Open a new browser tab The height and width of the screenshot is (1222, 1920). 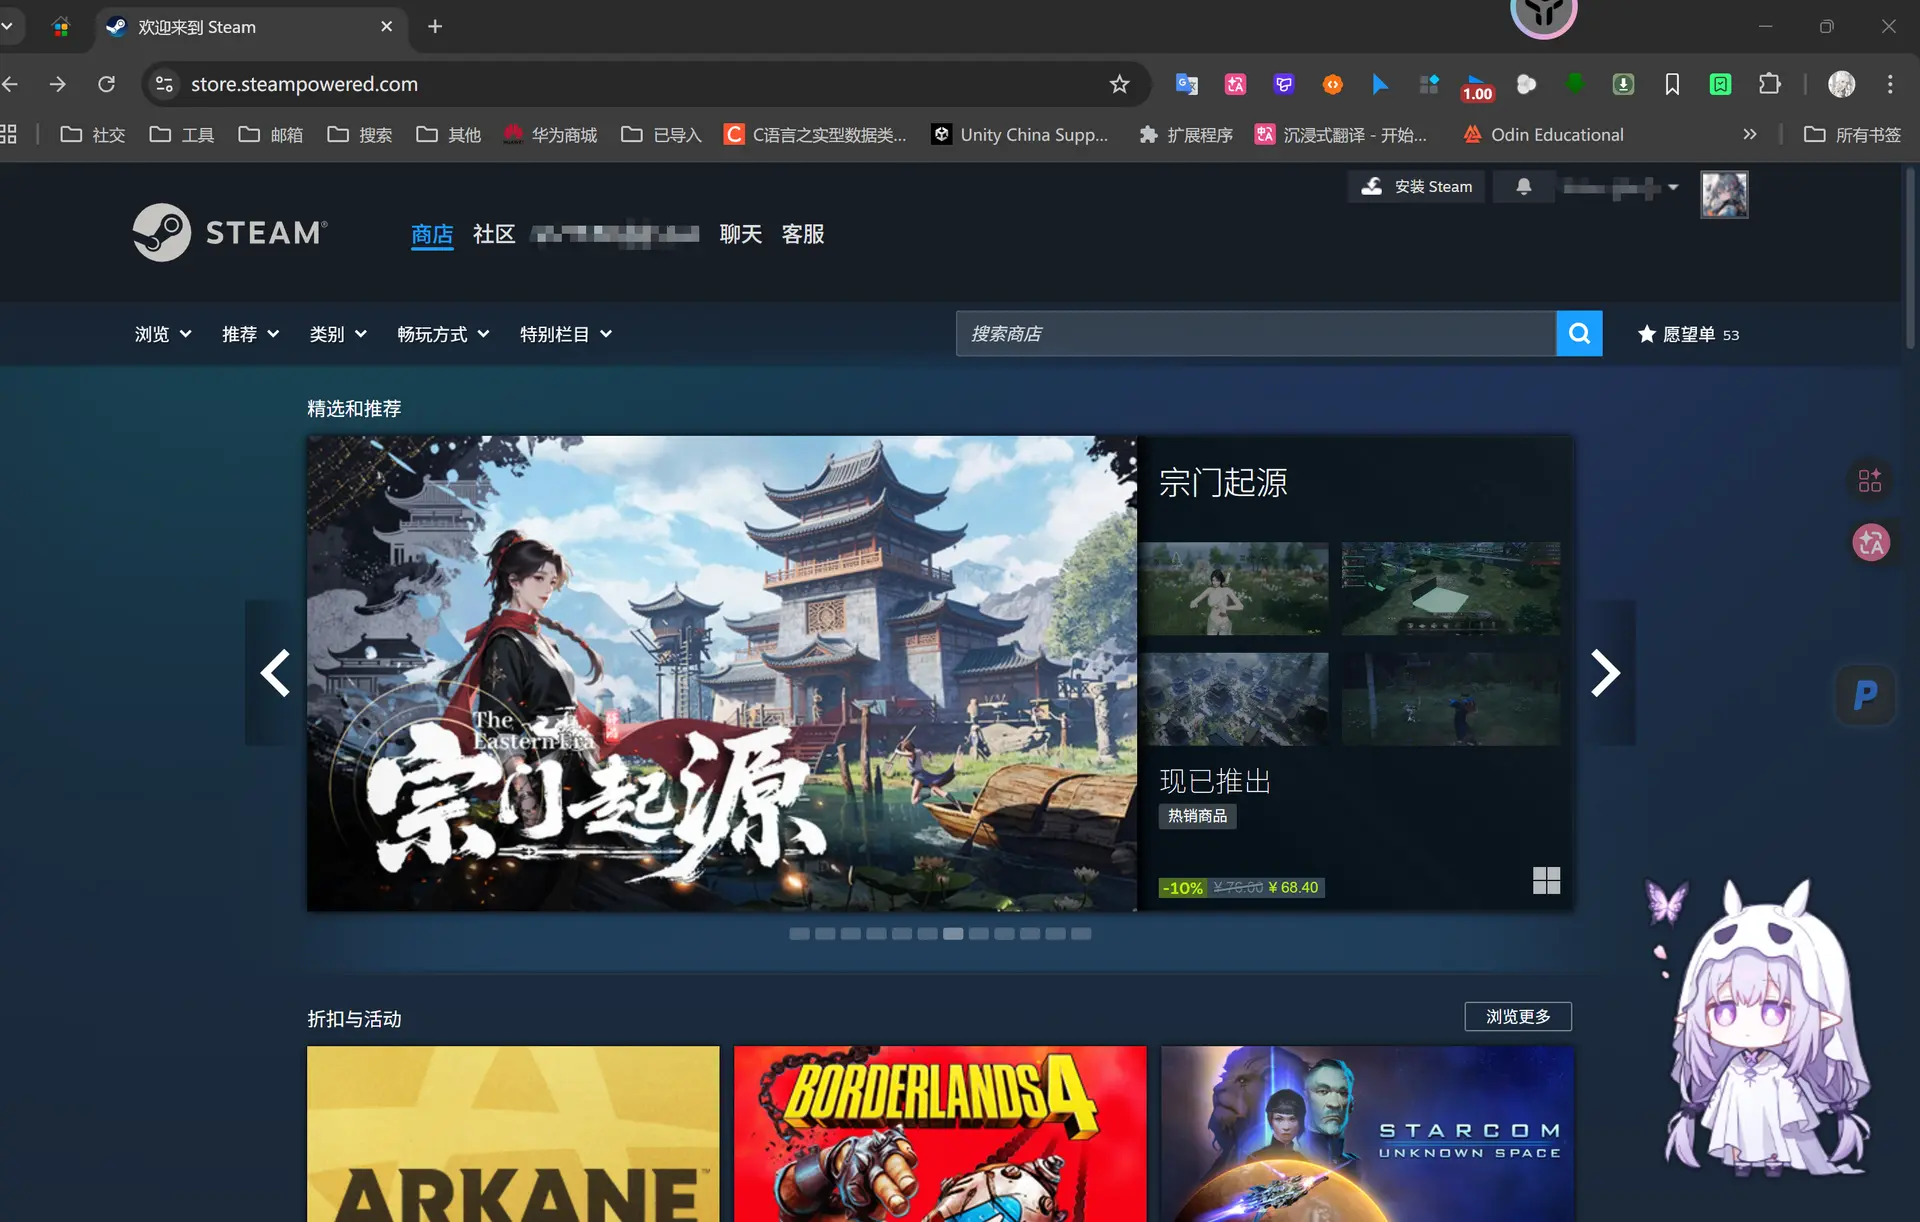click(434, 27)
